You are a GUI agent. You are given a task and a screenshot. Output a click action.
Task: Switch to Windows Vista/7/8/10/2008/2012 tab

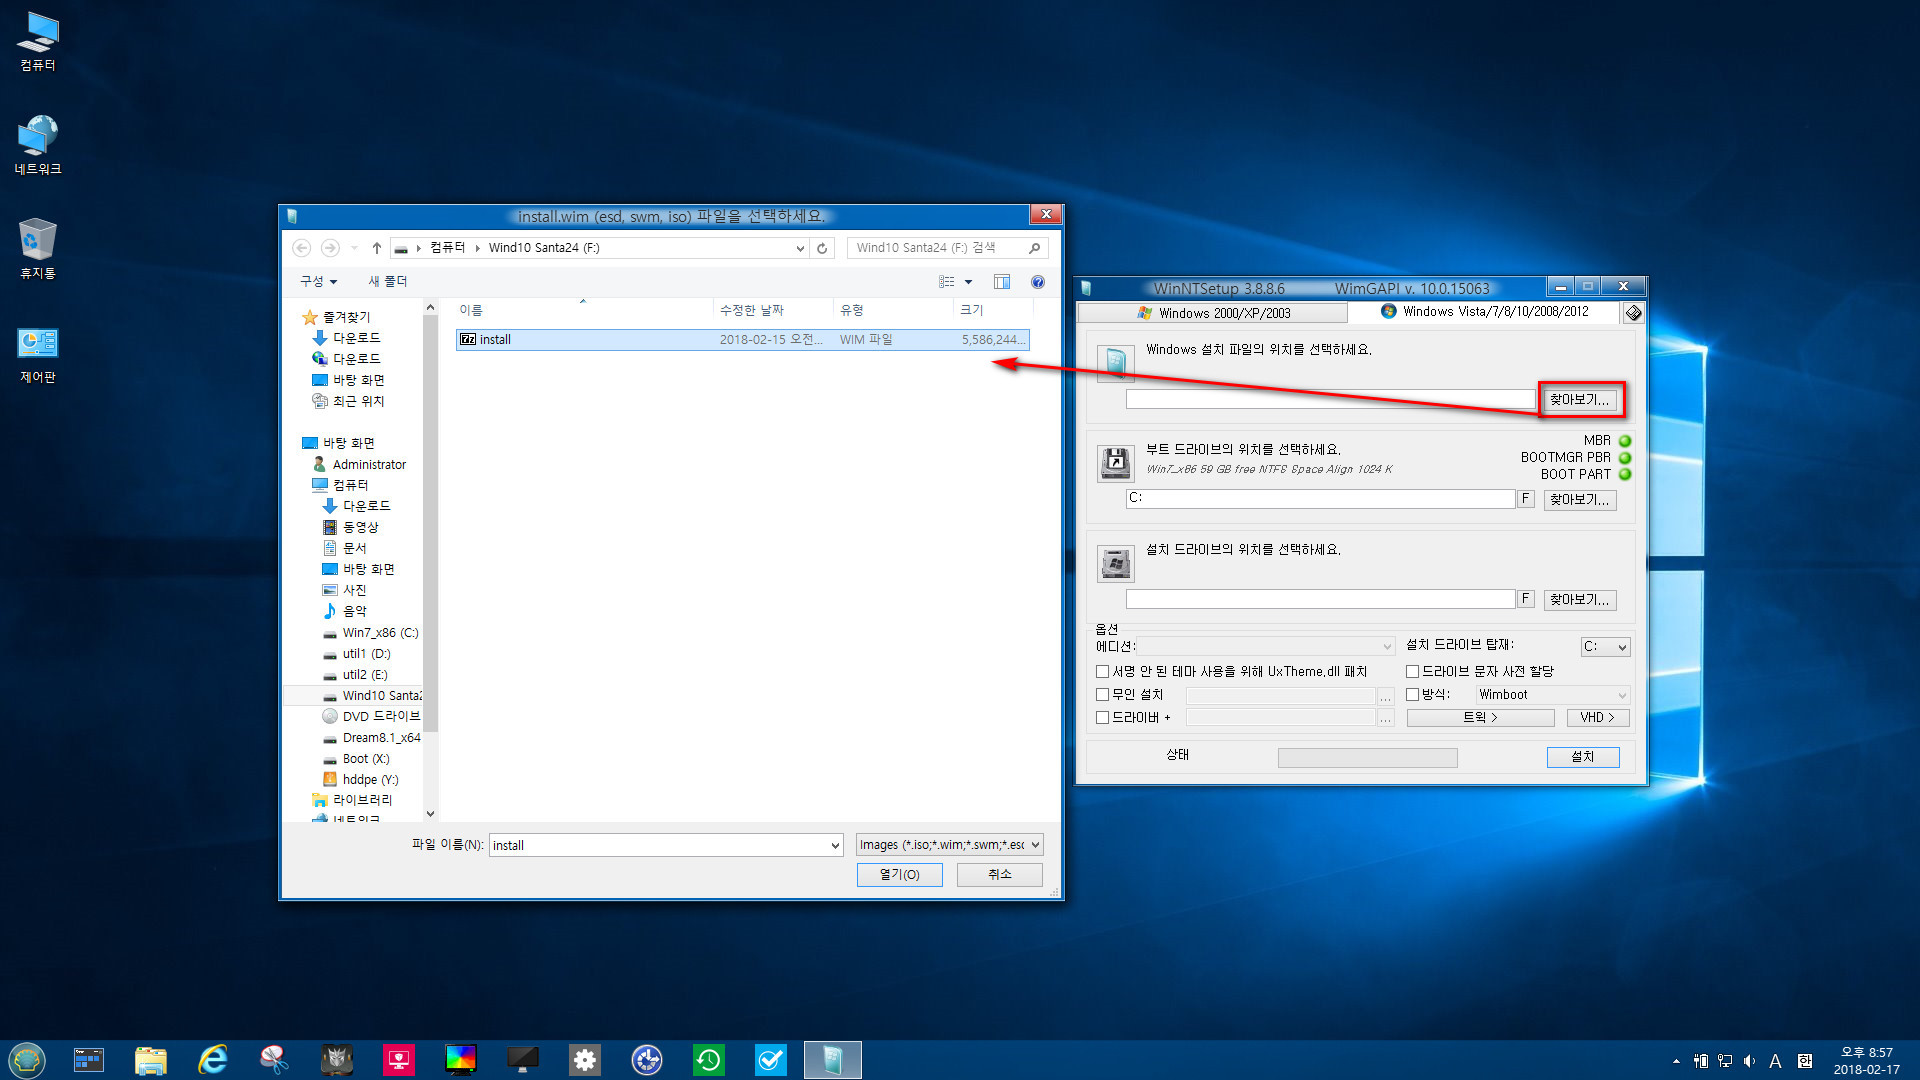[1484, 312]
